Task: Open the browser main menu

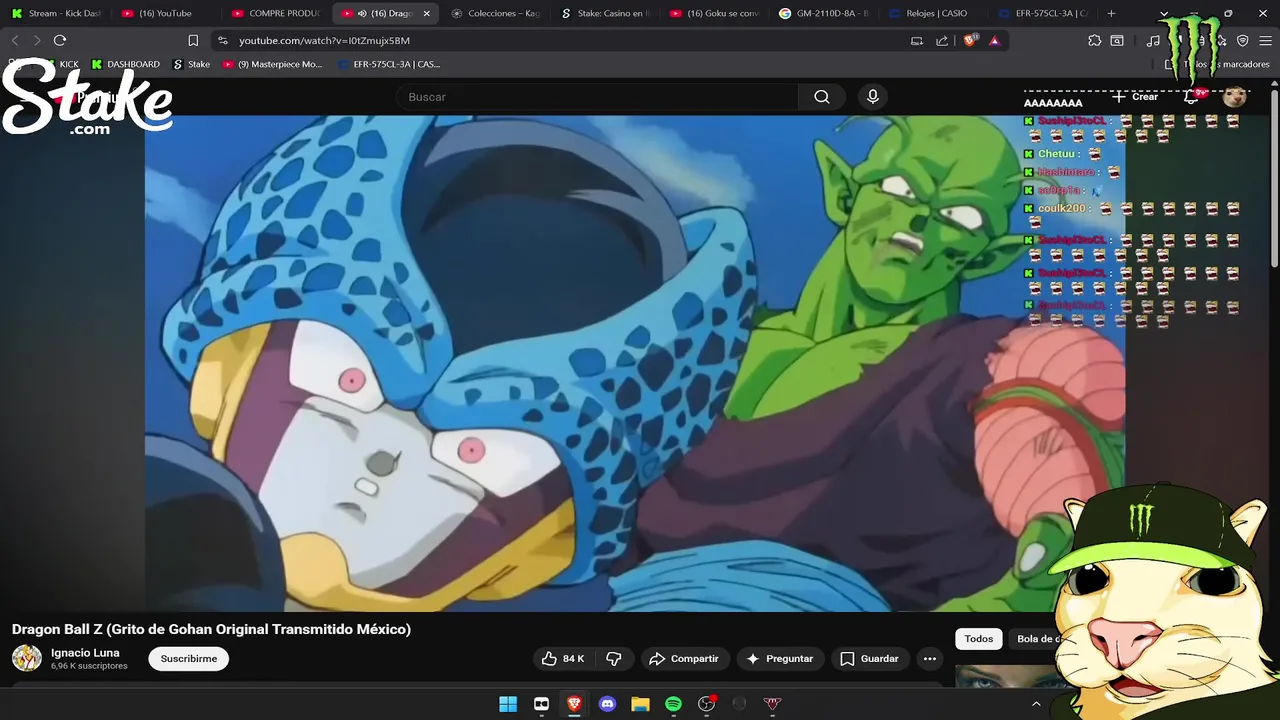Action: point(1265,40)
